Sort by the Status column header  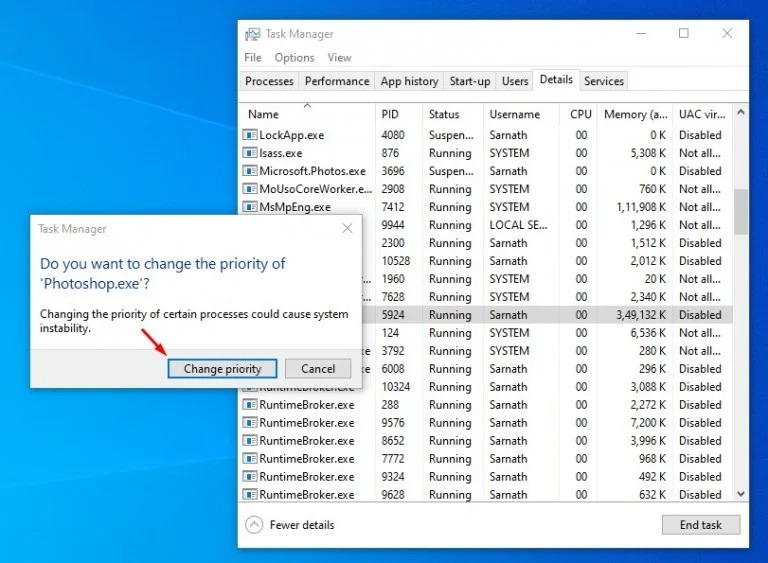[x=453, y=114]
